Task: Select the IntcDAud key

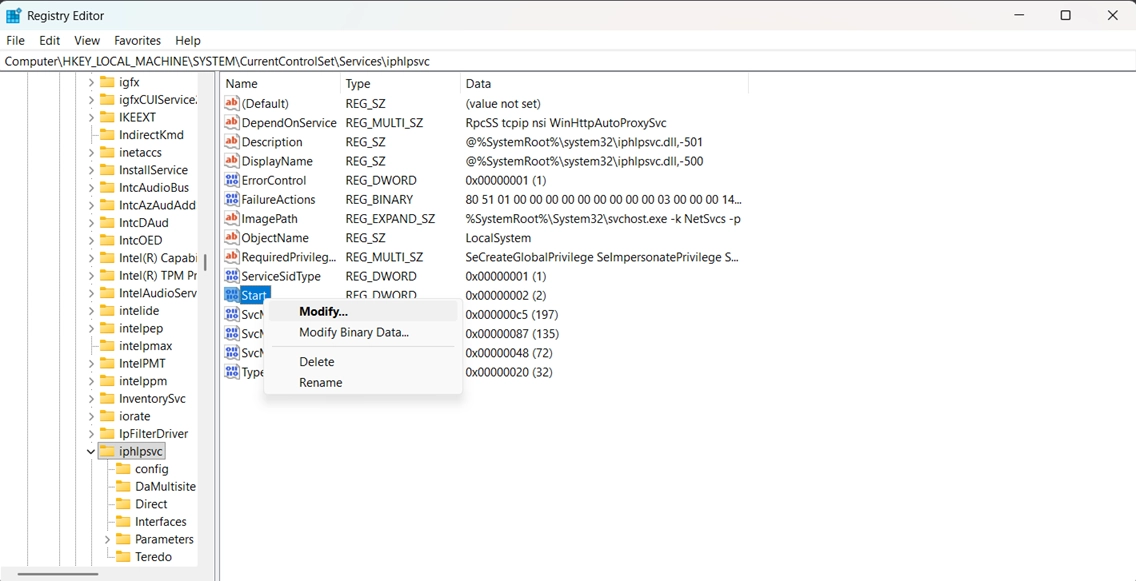Action: pos(143,223)
